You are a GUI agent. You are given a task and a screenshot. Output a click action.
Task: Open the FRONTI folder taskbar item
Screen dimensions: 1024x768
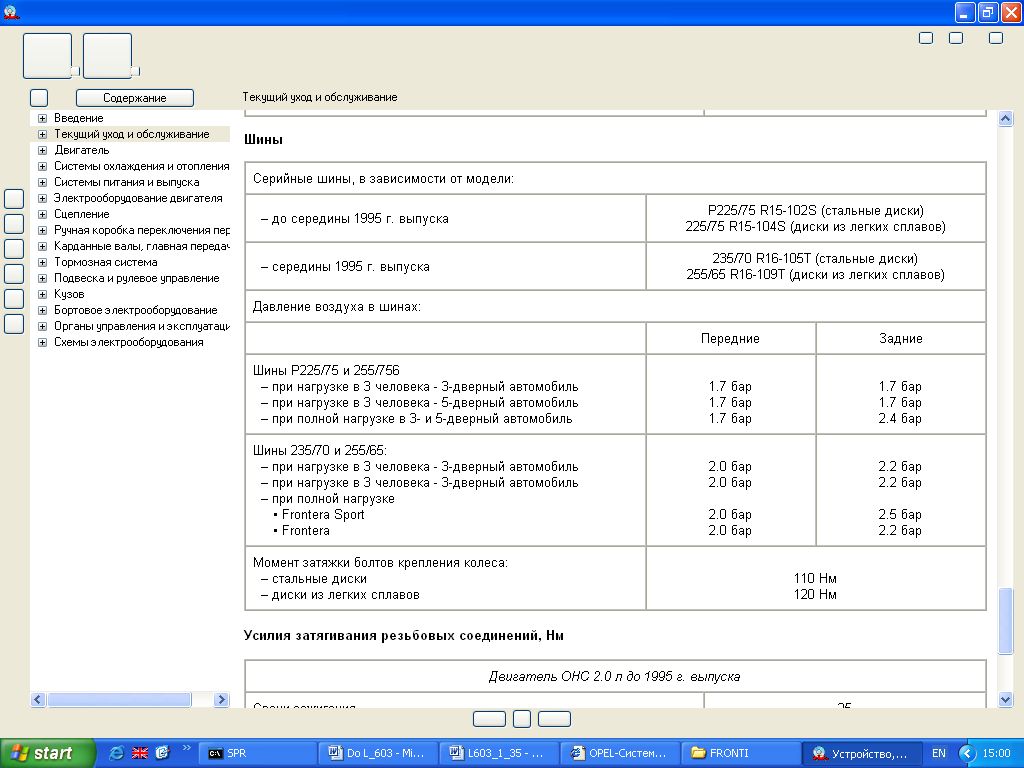(739, 753)
